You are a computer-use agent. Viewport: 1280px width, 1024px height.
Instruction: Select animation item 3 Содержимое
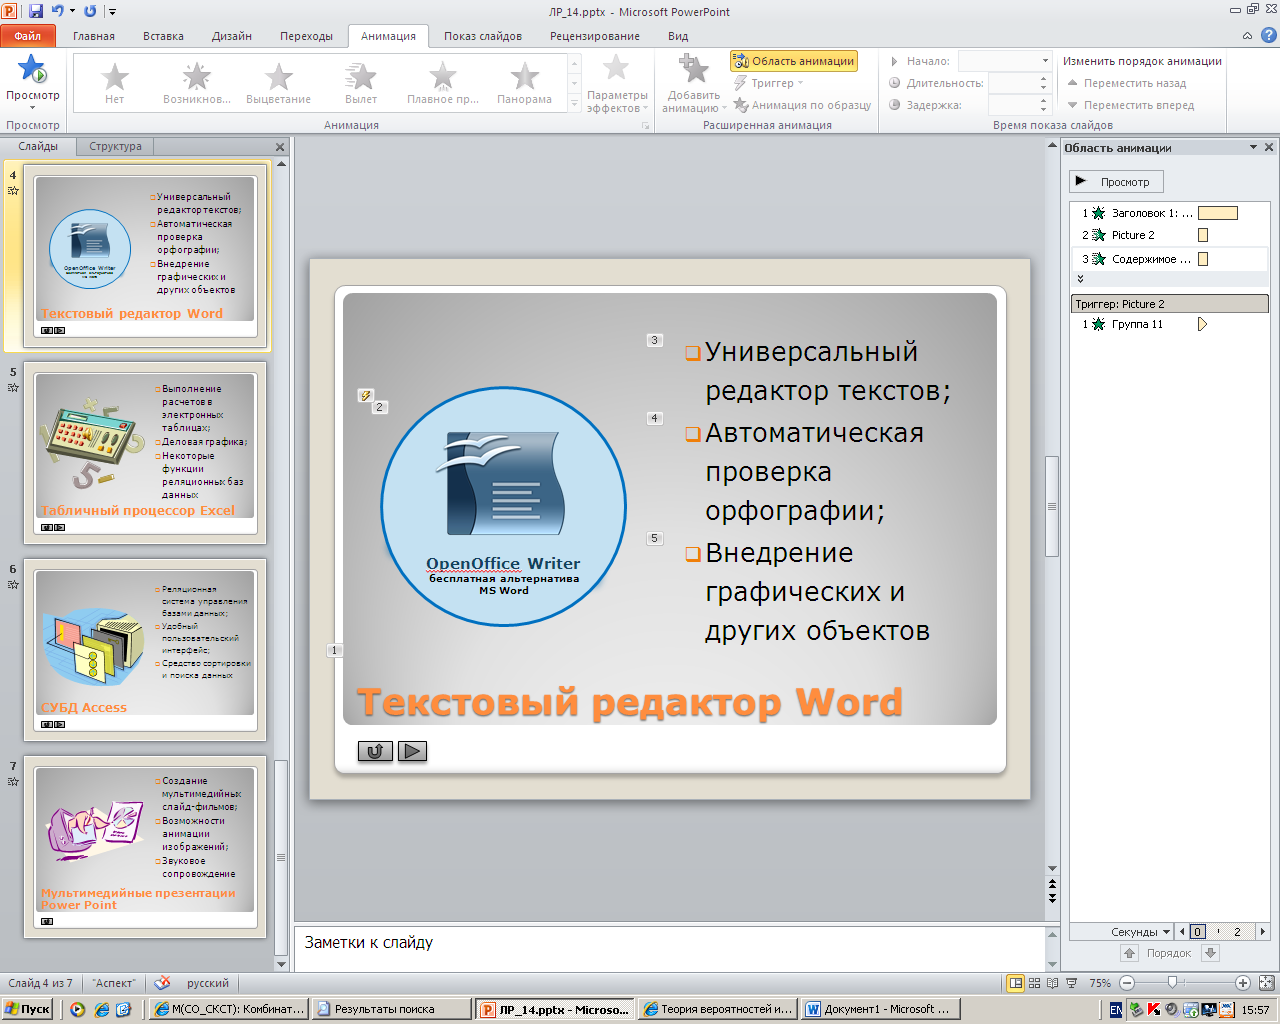point(1169,259)
